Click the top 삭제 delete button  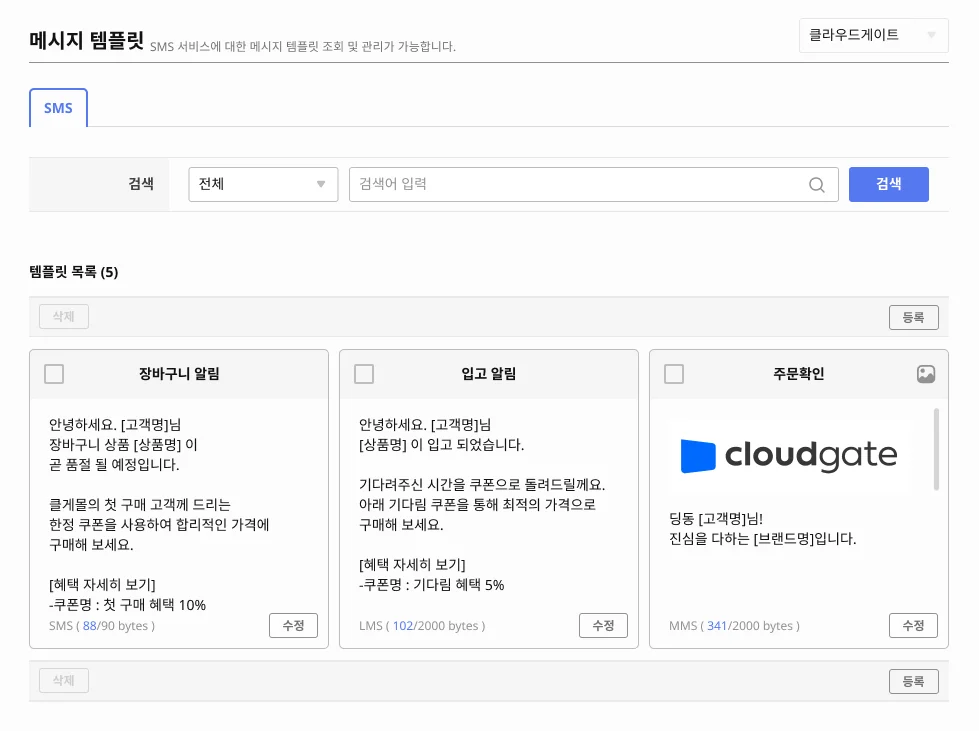coord(63,316)
